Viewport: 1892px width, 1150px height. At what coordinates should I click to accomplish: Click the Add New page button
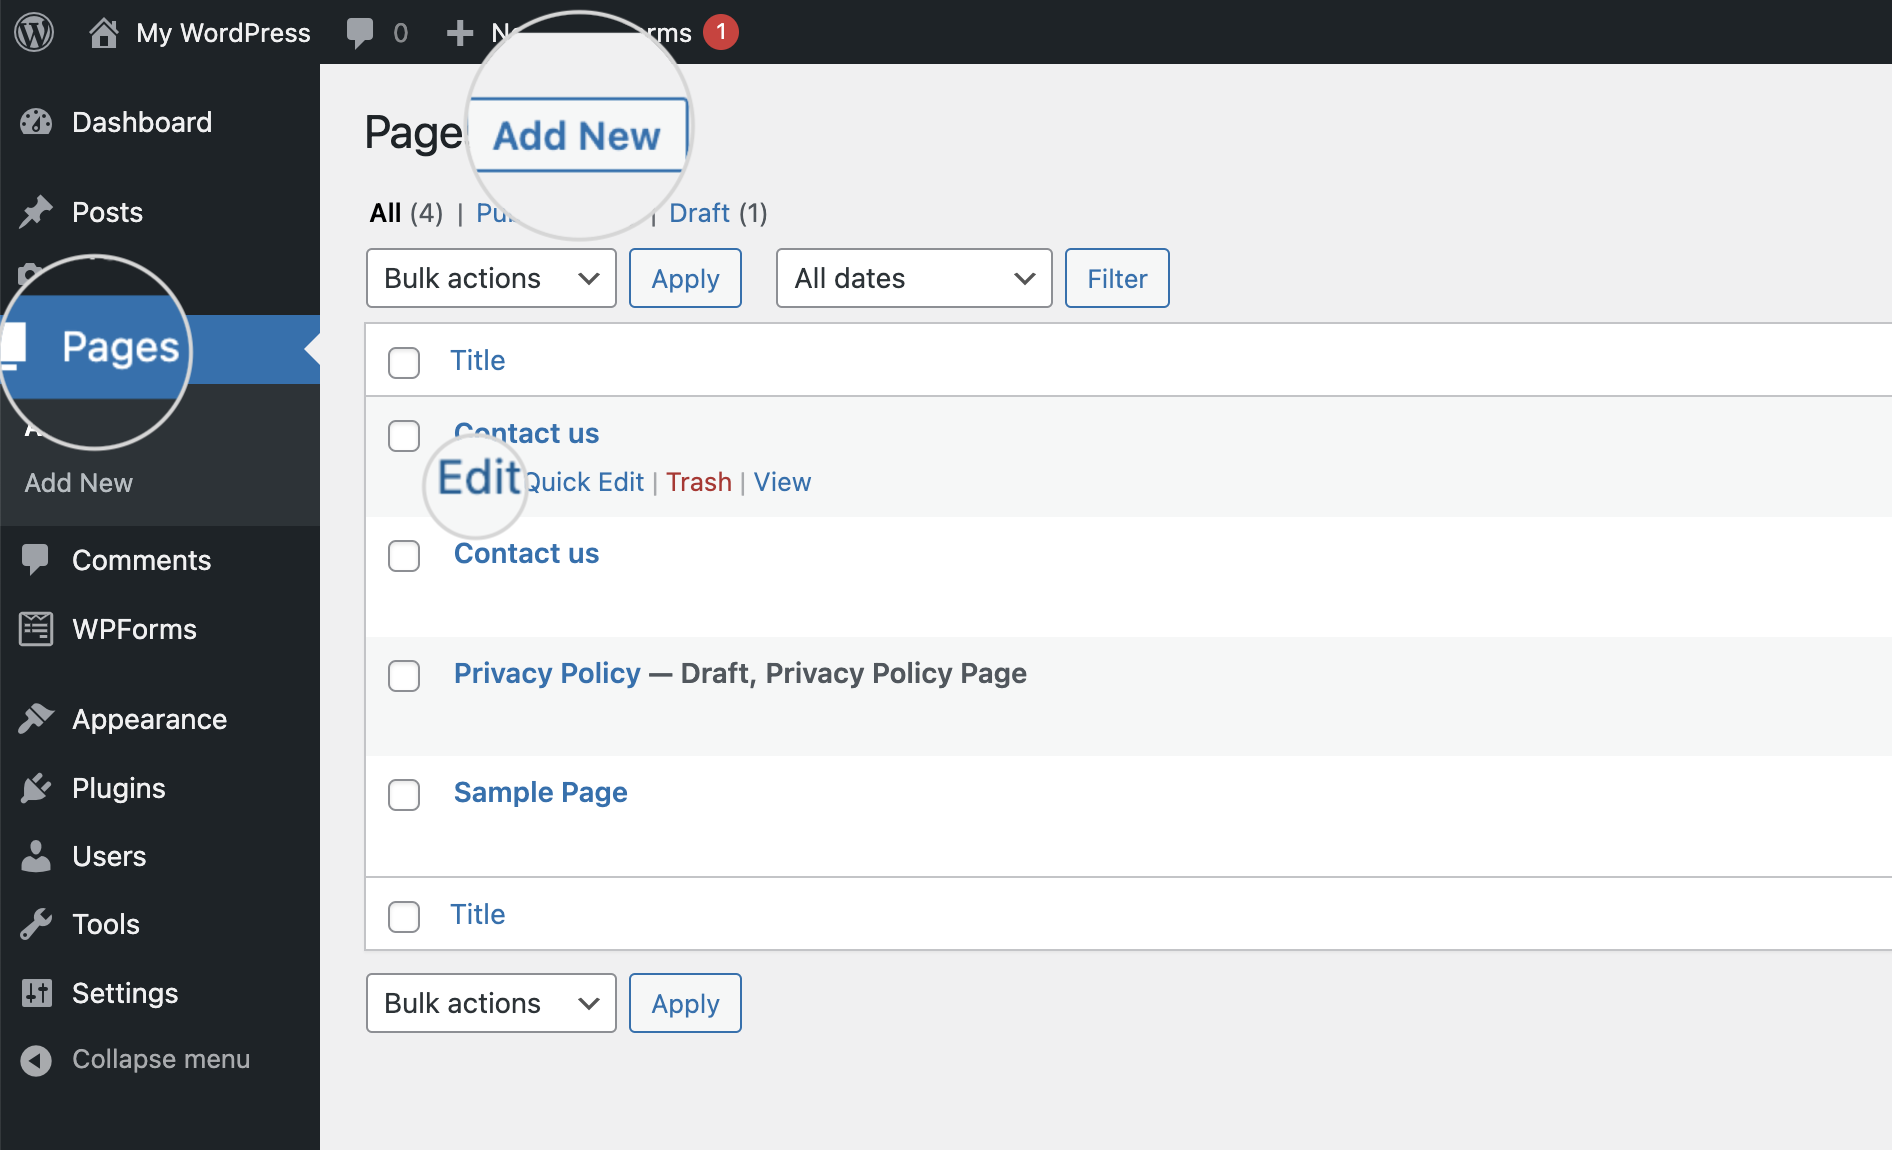click(x=577, y=135)
